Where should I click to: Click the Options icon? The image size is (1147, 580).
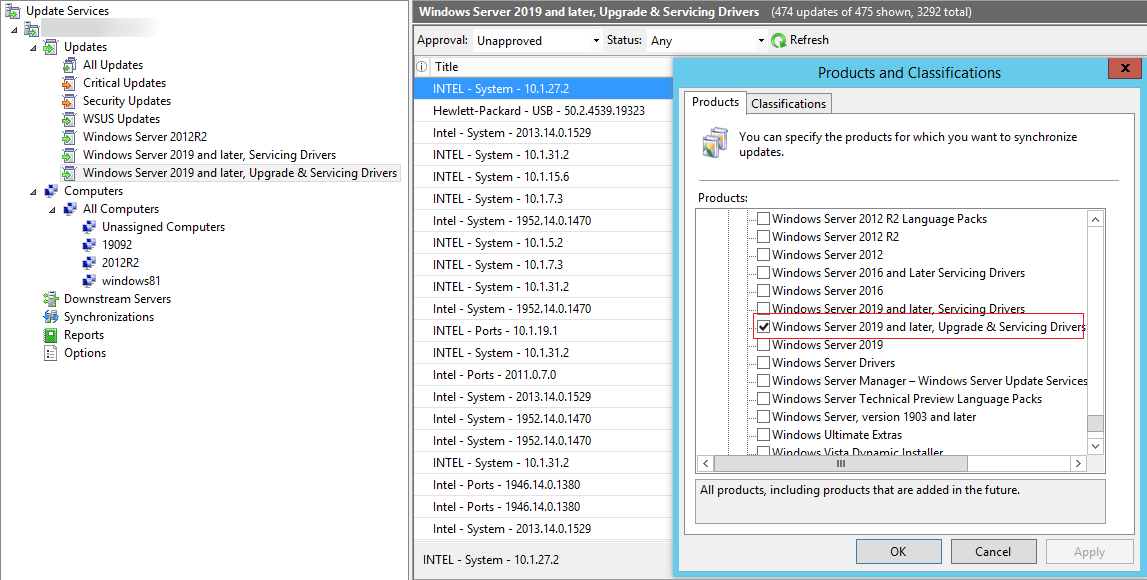tap(50, 353)
